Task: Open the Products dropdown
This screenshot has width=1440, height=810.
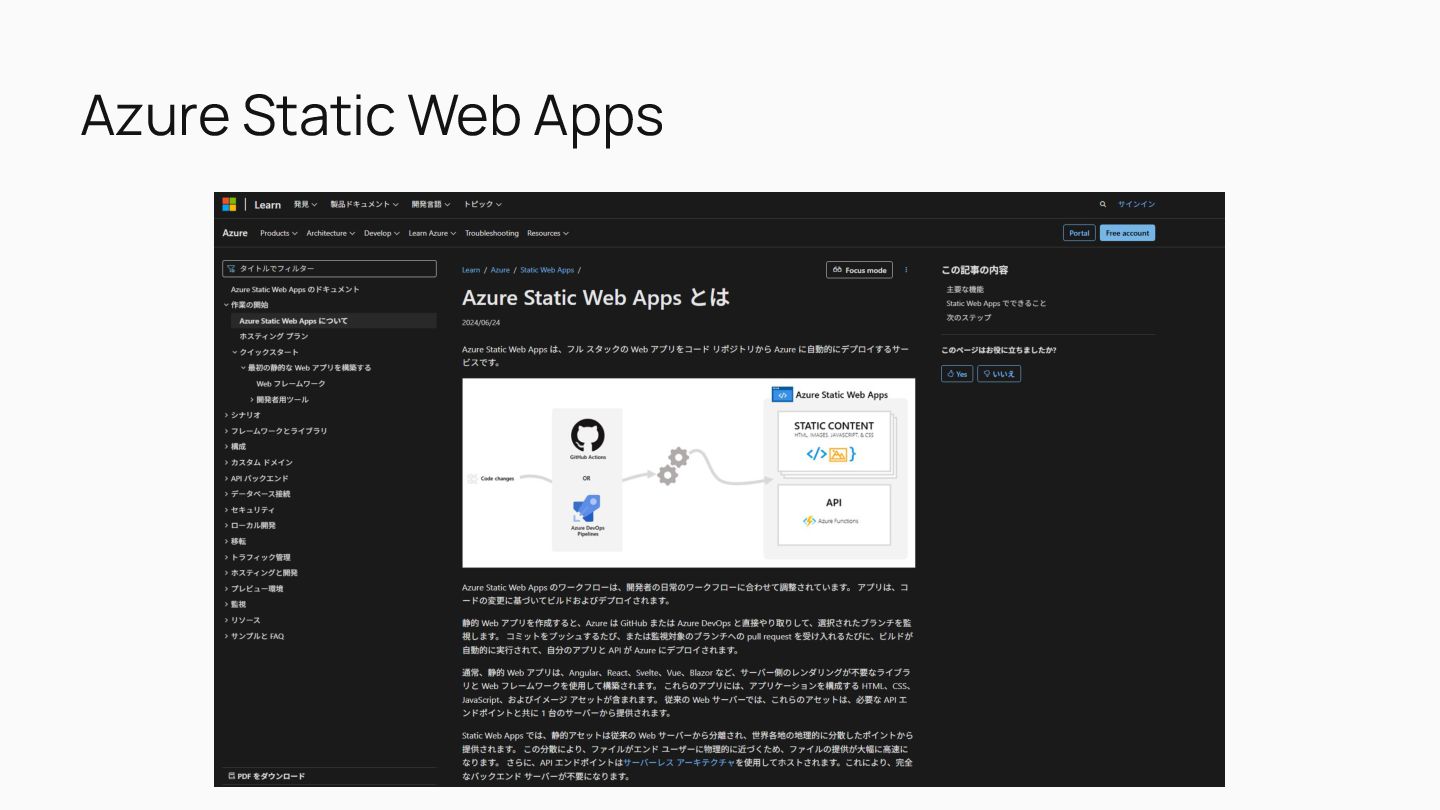Action: tap(279, 233)
